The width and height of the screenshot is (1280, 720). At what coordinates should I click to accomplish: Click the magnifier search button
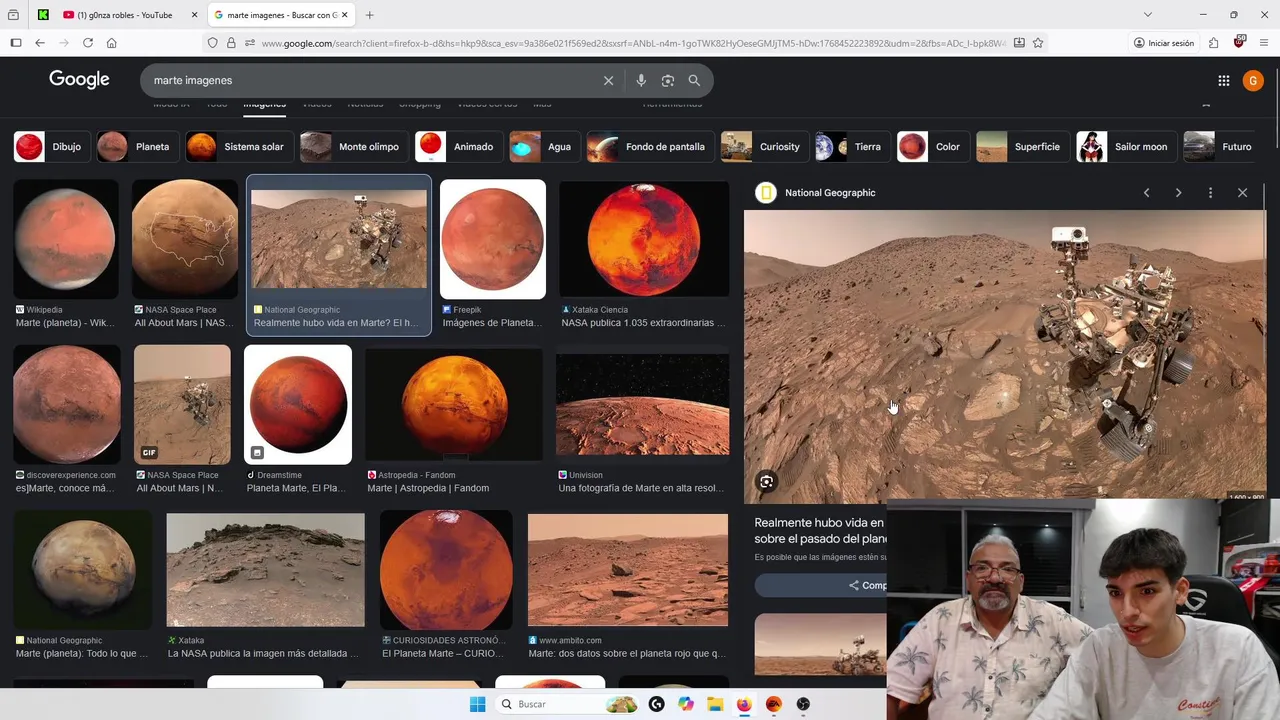click(694, 80)
